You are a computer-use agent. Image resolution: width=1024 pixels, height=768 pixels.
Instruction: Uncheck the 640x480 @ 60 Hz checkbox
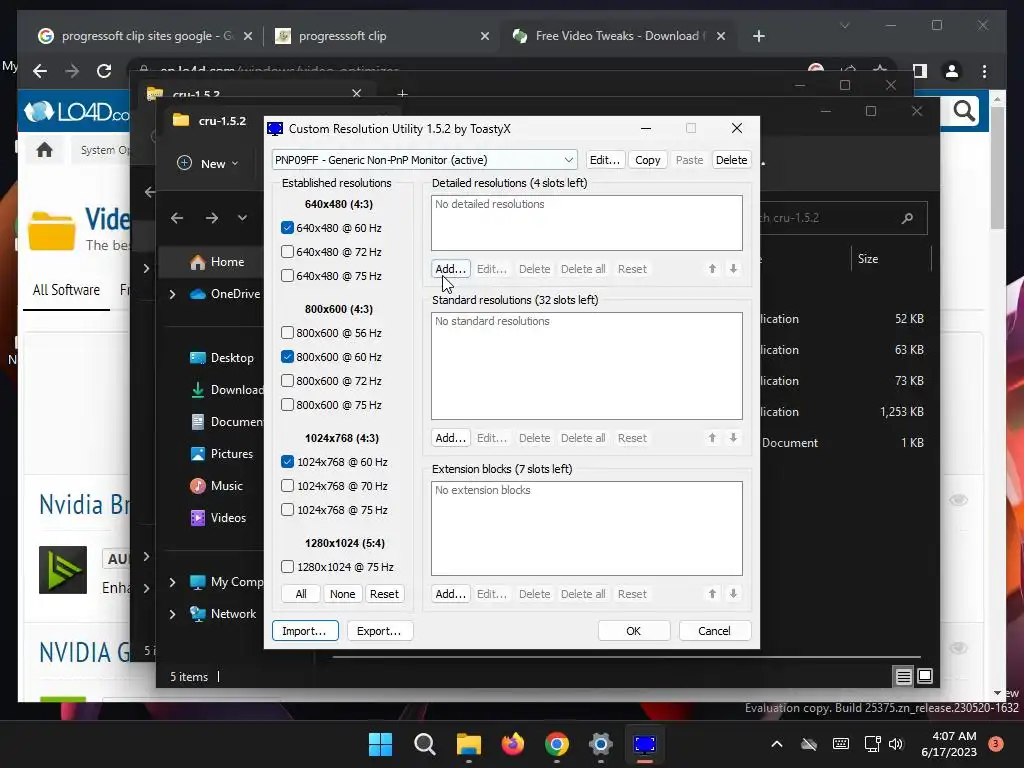[287, 228]
